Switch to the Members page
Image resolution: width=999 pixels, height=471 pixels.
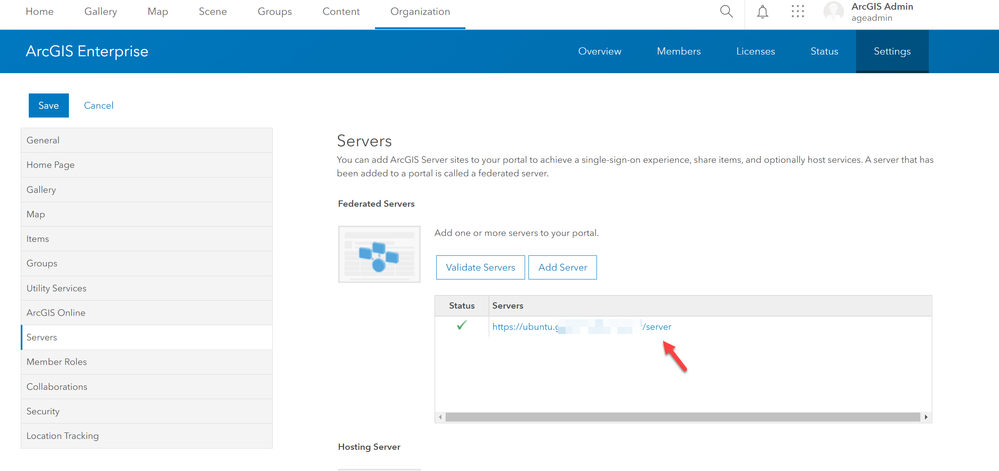[x=679, y=52]
